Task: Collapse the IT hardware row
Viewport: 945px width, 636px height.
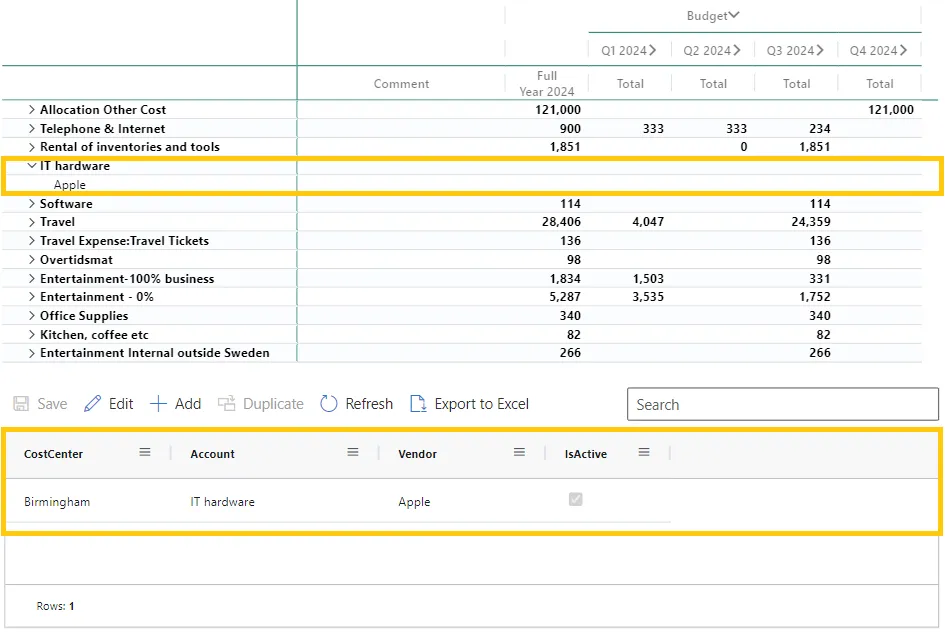Action: (x=32, y=166)
